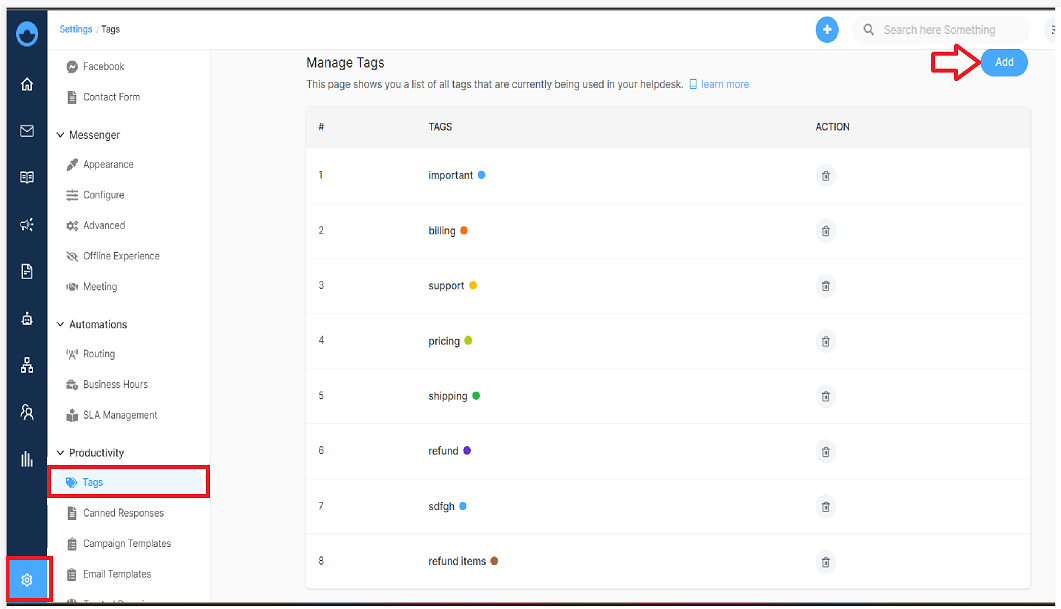
Task: Collapse the Productivity section
Action: [60, 453]
